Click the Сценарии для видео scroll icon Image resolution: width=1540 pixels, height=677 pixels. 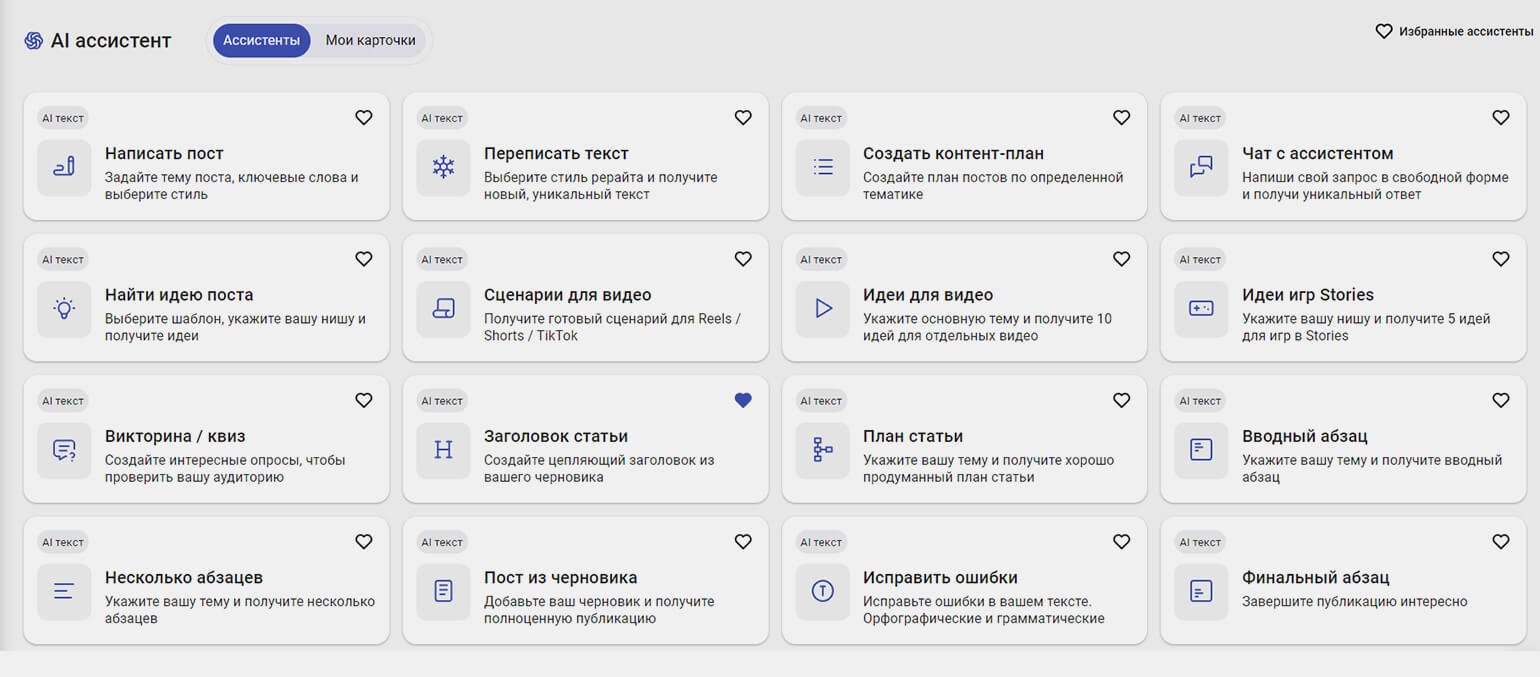pos(443,308)
